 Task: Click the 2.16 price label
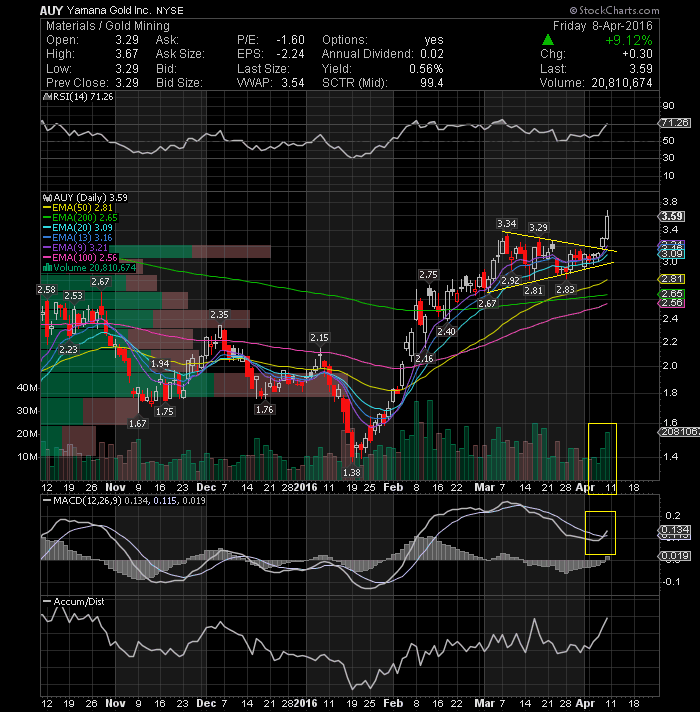[424, 358]
